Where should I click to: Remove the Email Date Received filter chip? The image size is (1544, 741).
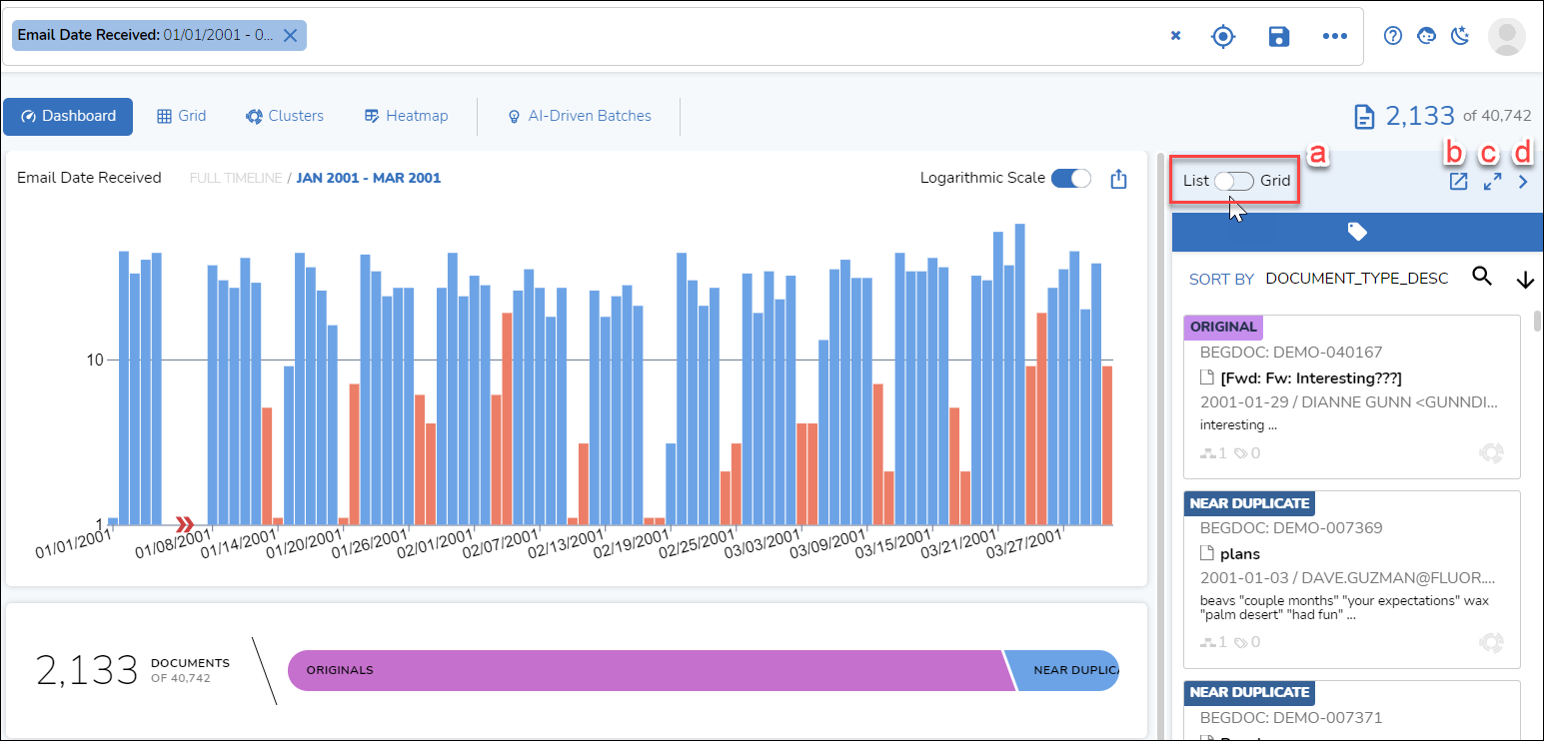click(x=290, y=35)
